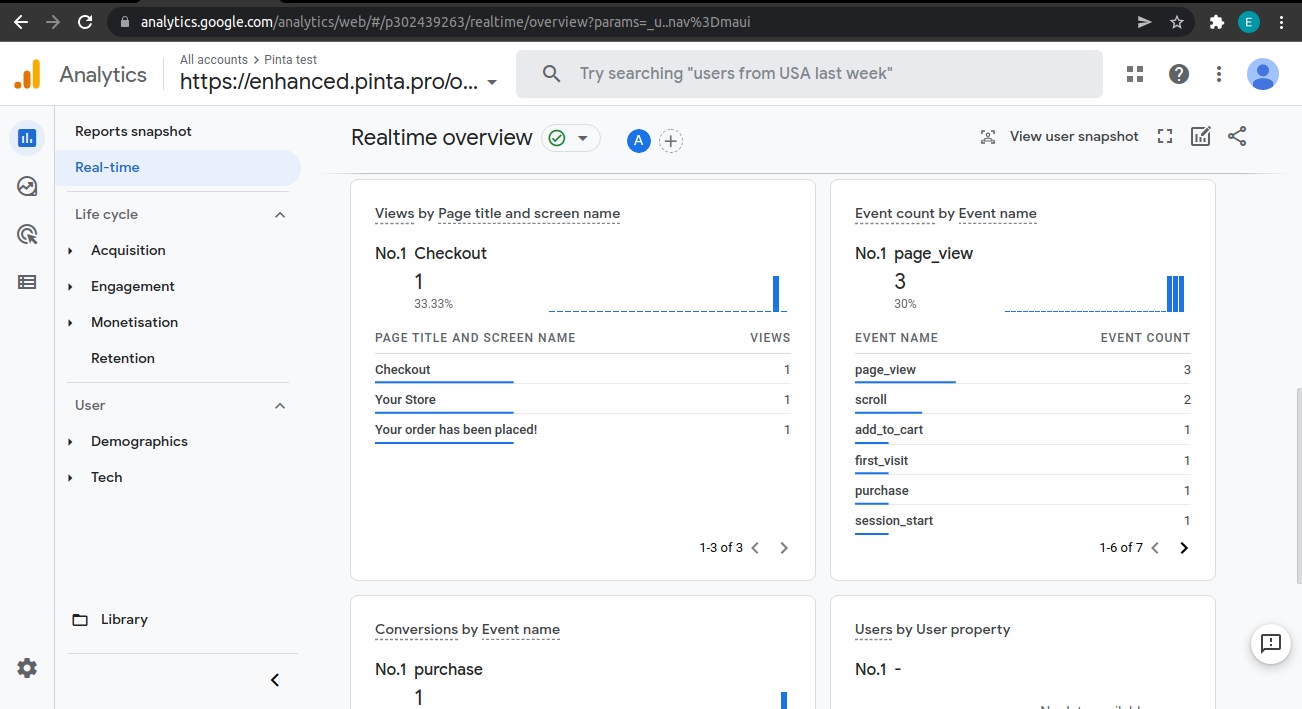
Task: Open the Configure icon in left rail
Action: pos(27,282)
